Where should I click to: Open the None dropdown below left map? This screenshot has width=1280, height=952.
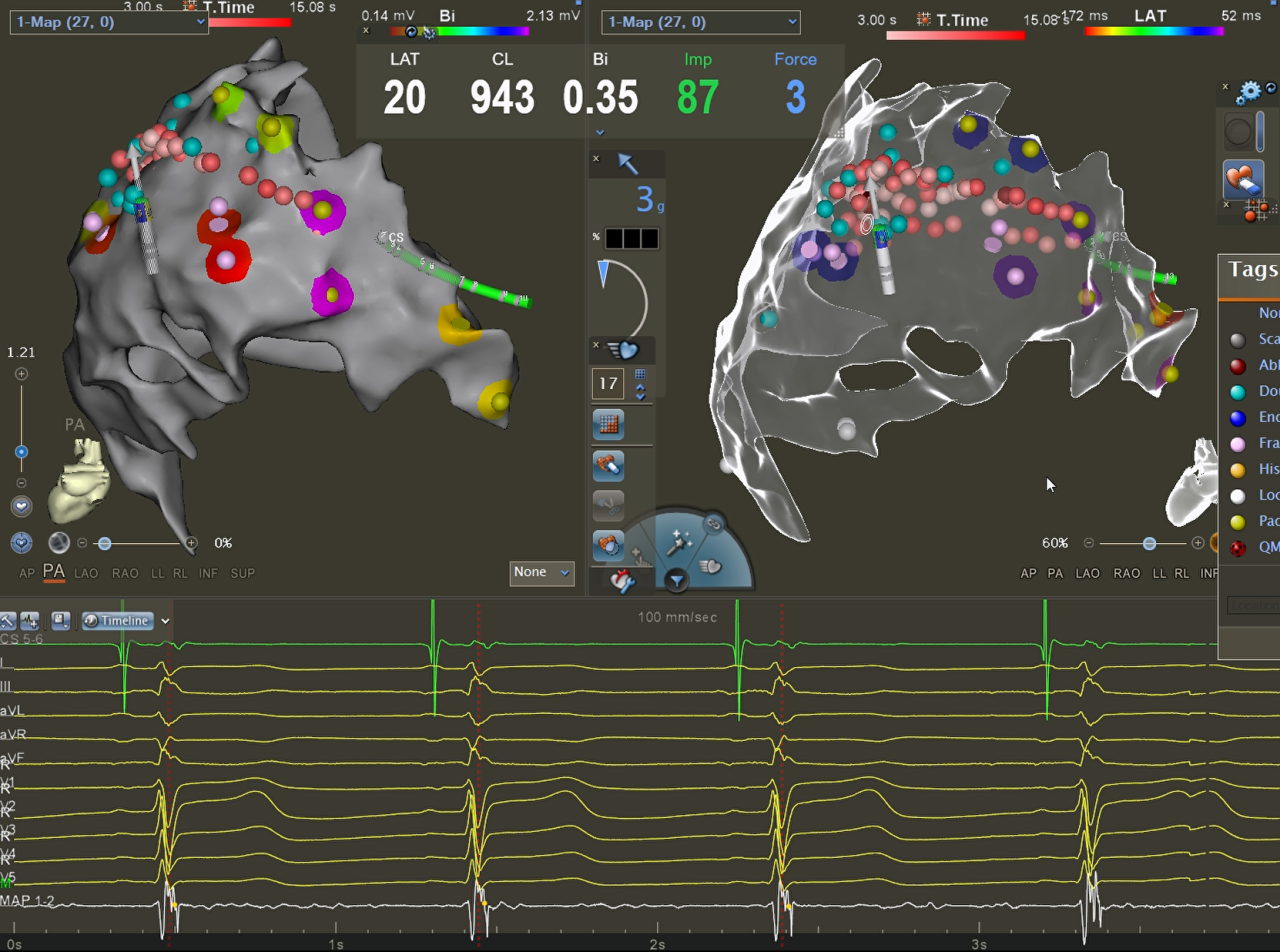tap(541, 573)
